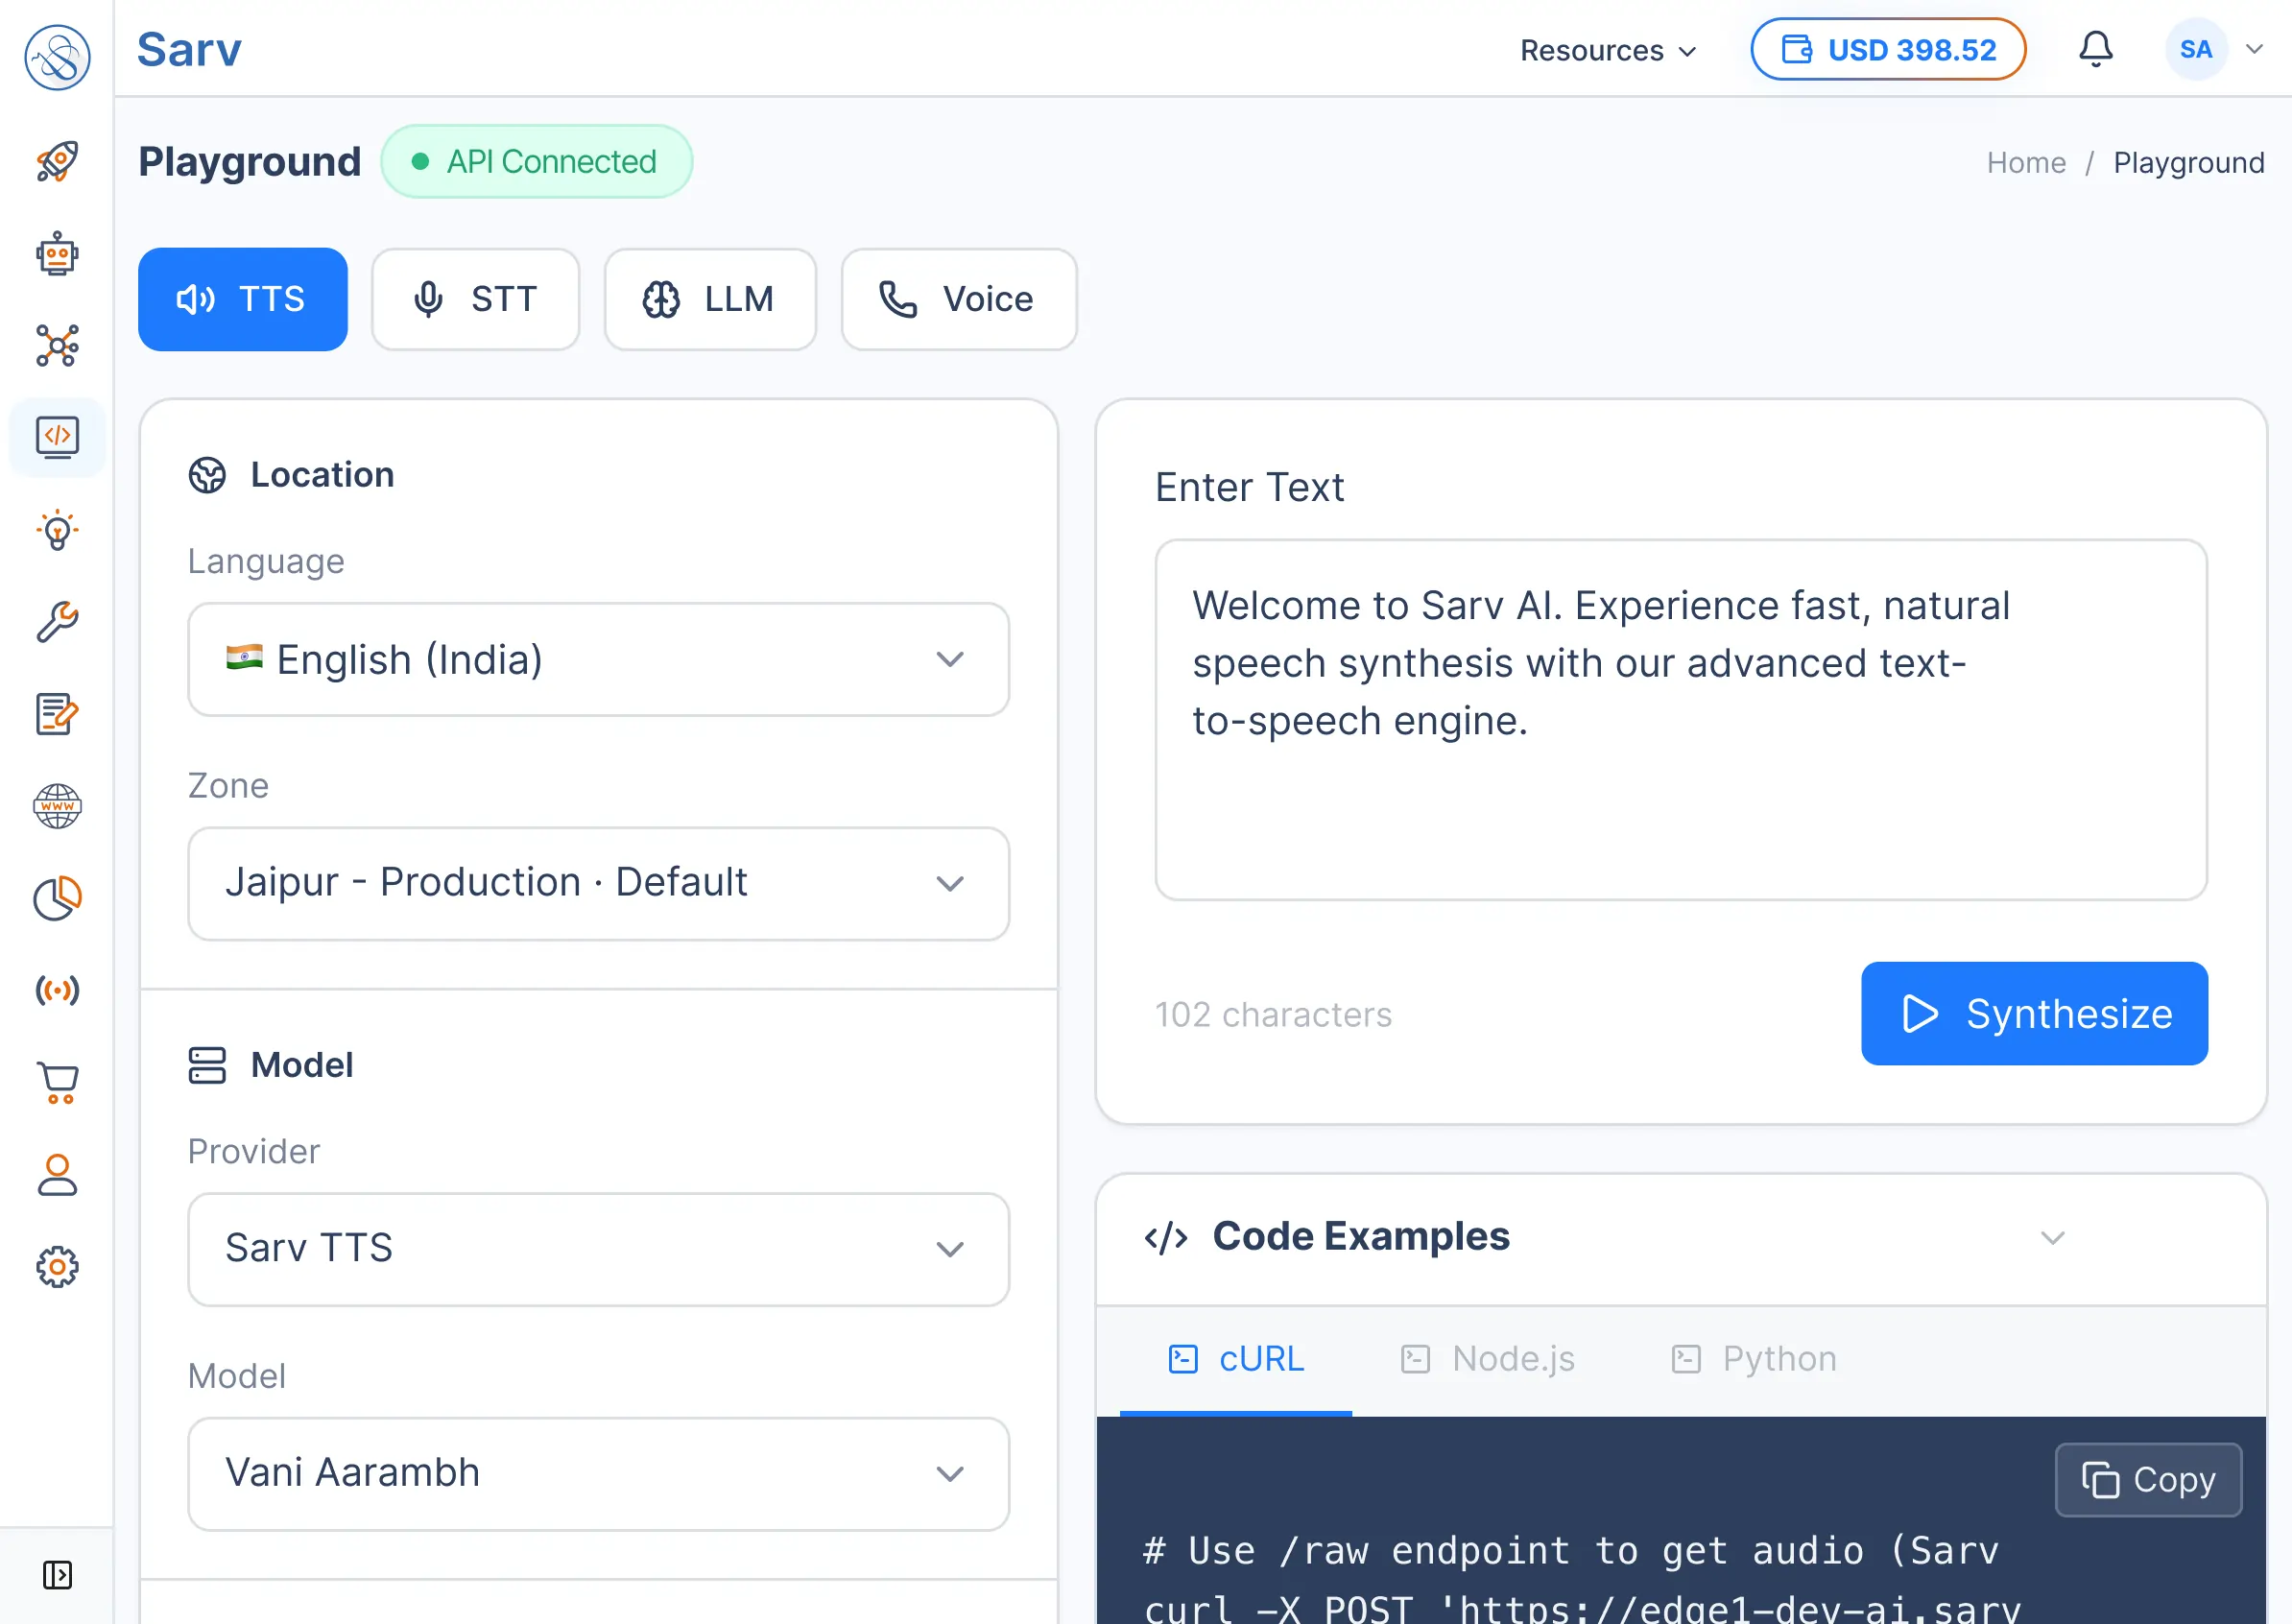Screen dimensions: 2292x1624
Task: Open the lightbulb ideas section in sidebar
Action: click(57, 530)
